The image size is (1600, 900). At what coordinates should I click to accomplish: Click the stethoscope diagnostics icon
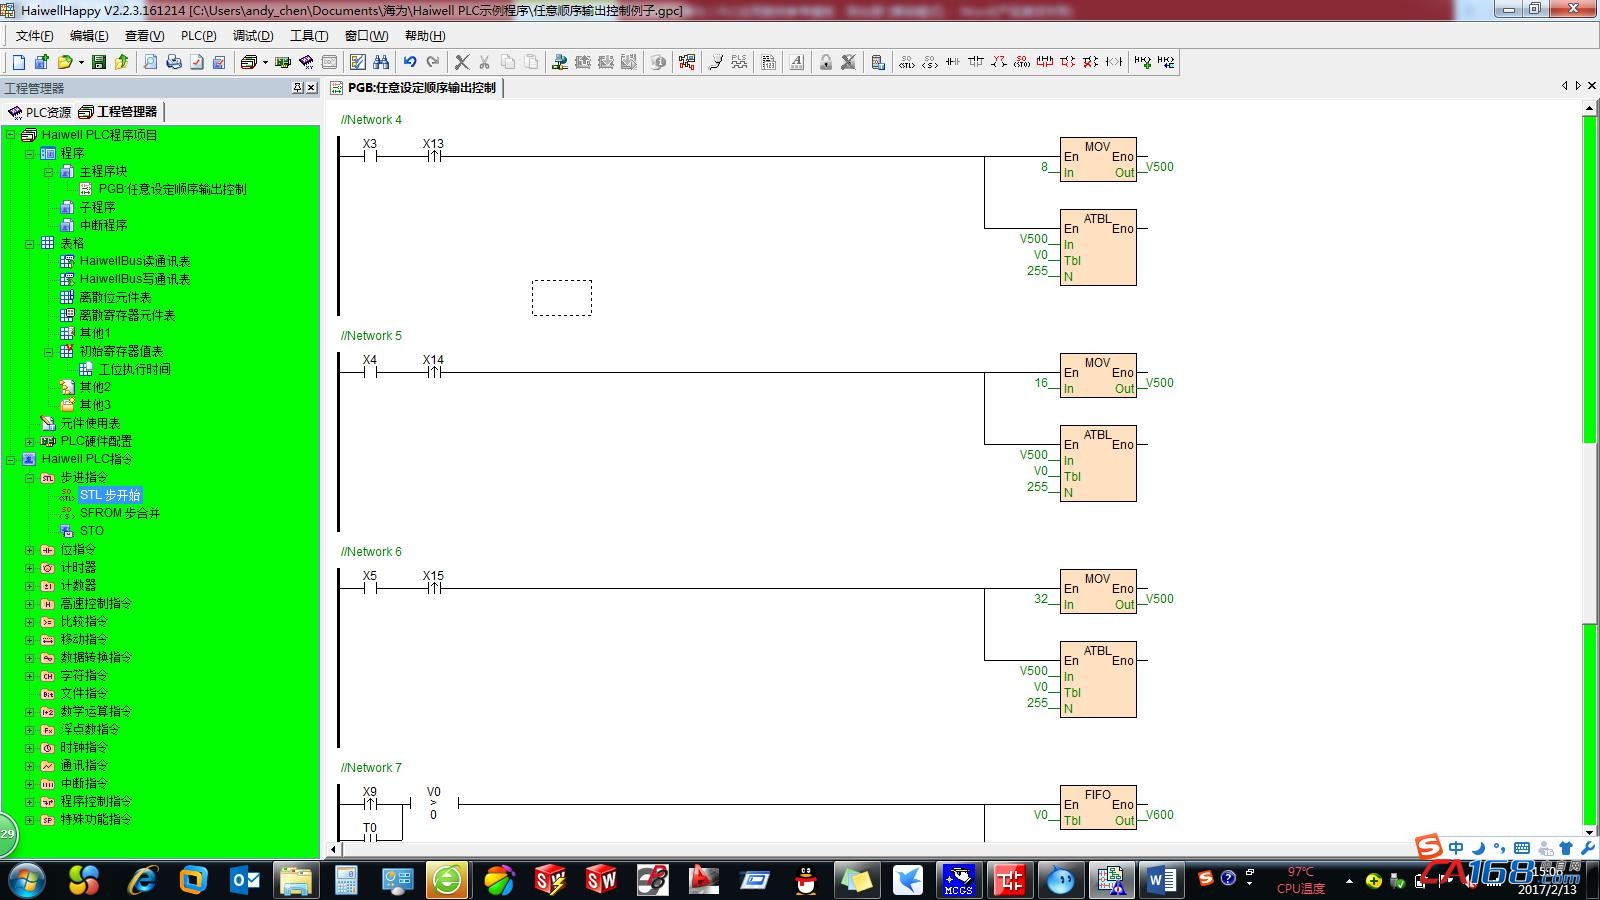(716, 62)
